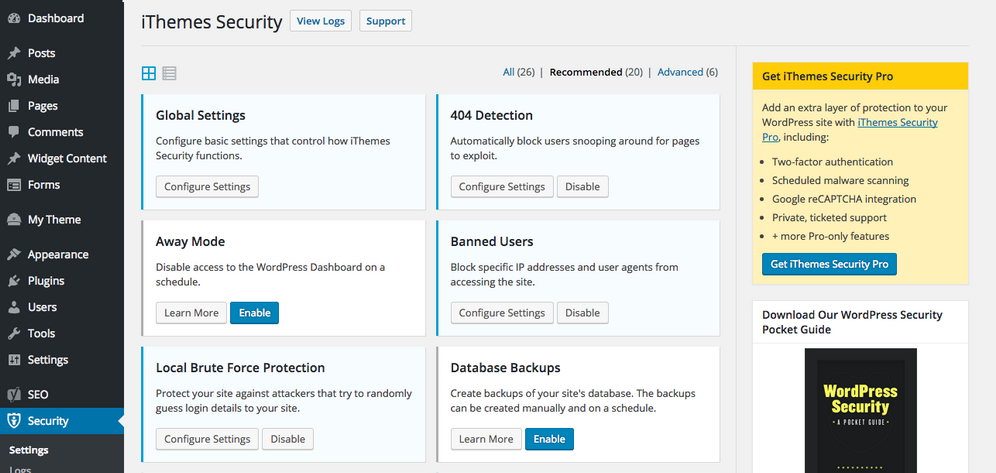Click the Forms icon in sidebar
This screenshot has width=996, height=473.
(x=14, y=185)
